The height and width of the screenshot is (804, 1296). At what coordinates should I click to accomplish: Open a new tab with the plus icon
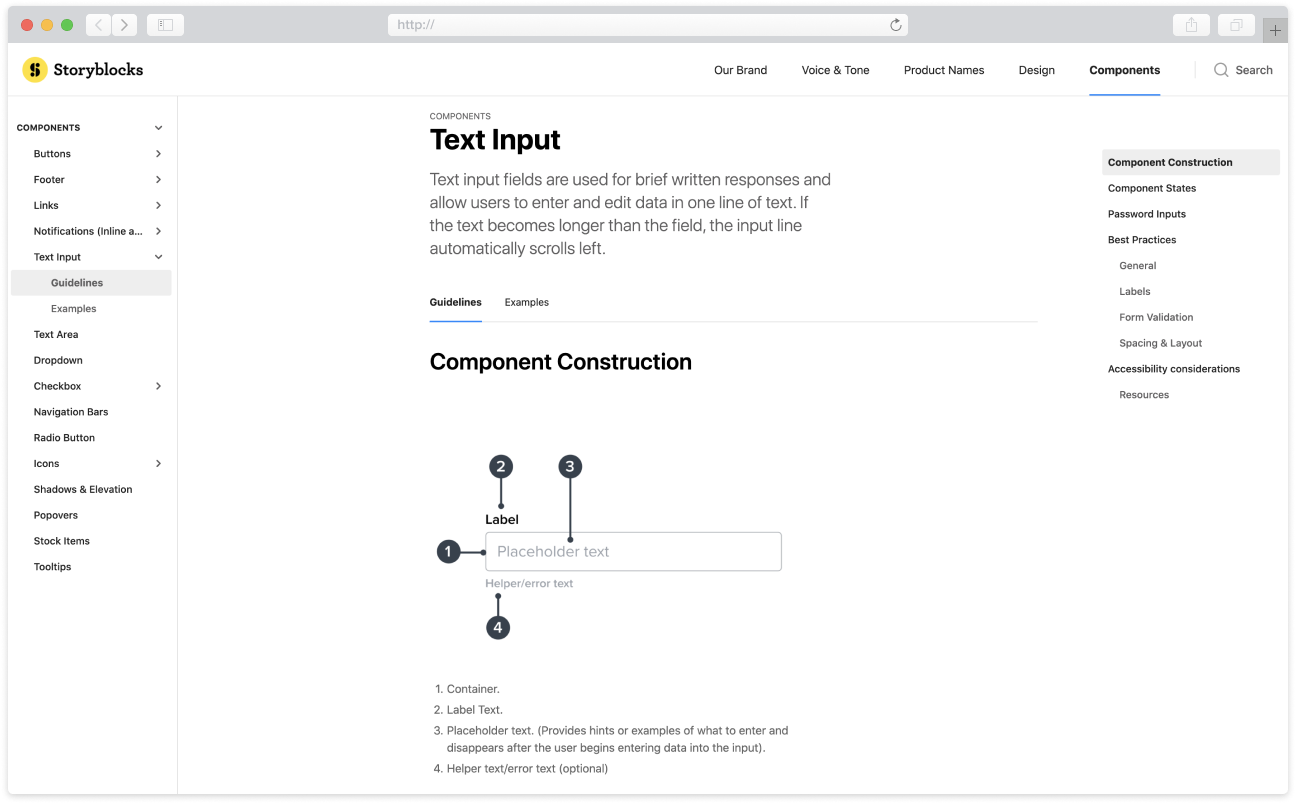(1275, 30)
